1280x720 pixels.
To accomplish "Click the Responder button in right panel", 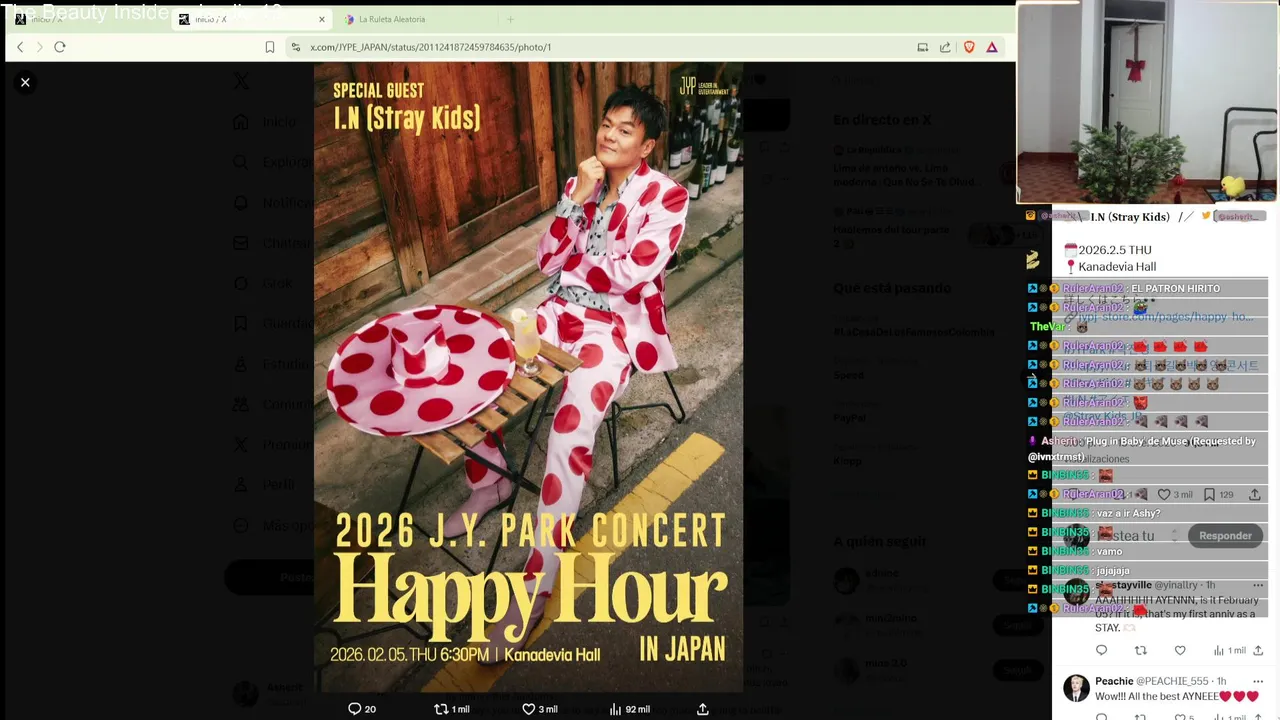I will point(1225,536).
